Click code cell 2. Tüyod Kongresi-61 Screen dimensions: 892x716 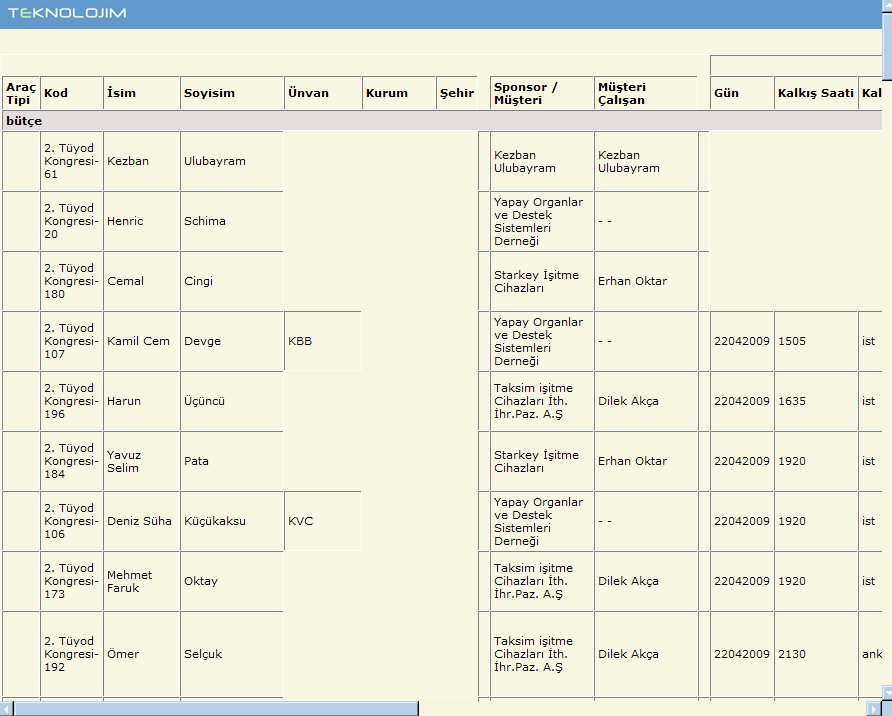click(x=72, y=161)
